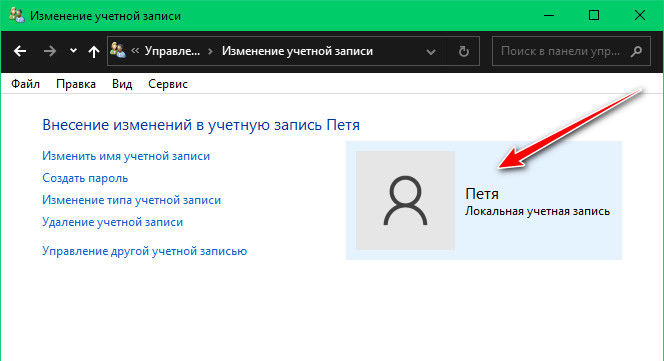Click the Петя account name

tap(481, 194)
